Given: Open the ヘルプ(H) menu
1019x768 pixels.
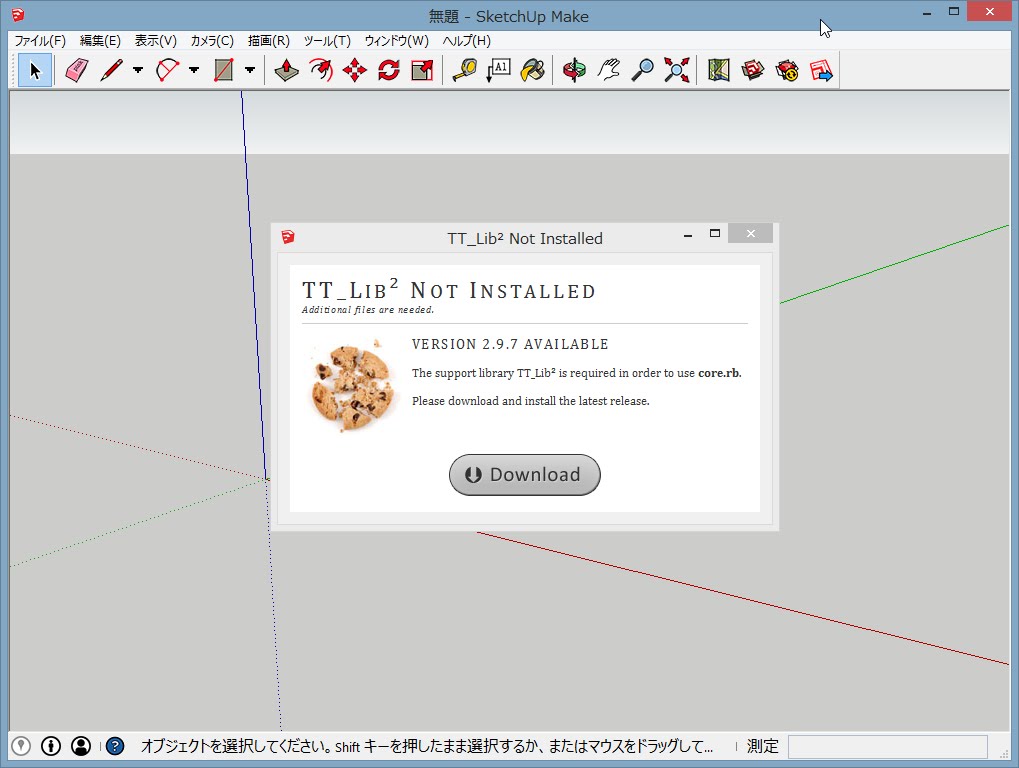Looking at the screenshot, I should [467, 41].
